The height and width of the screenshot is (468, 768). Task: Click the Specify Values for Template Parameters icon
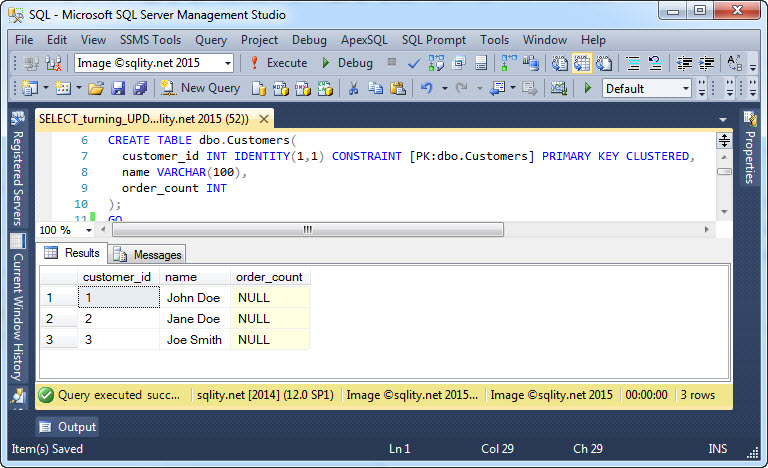click(735, 63)
